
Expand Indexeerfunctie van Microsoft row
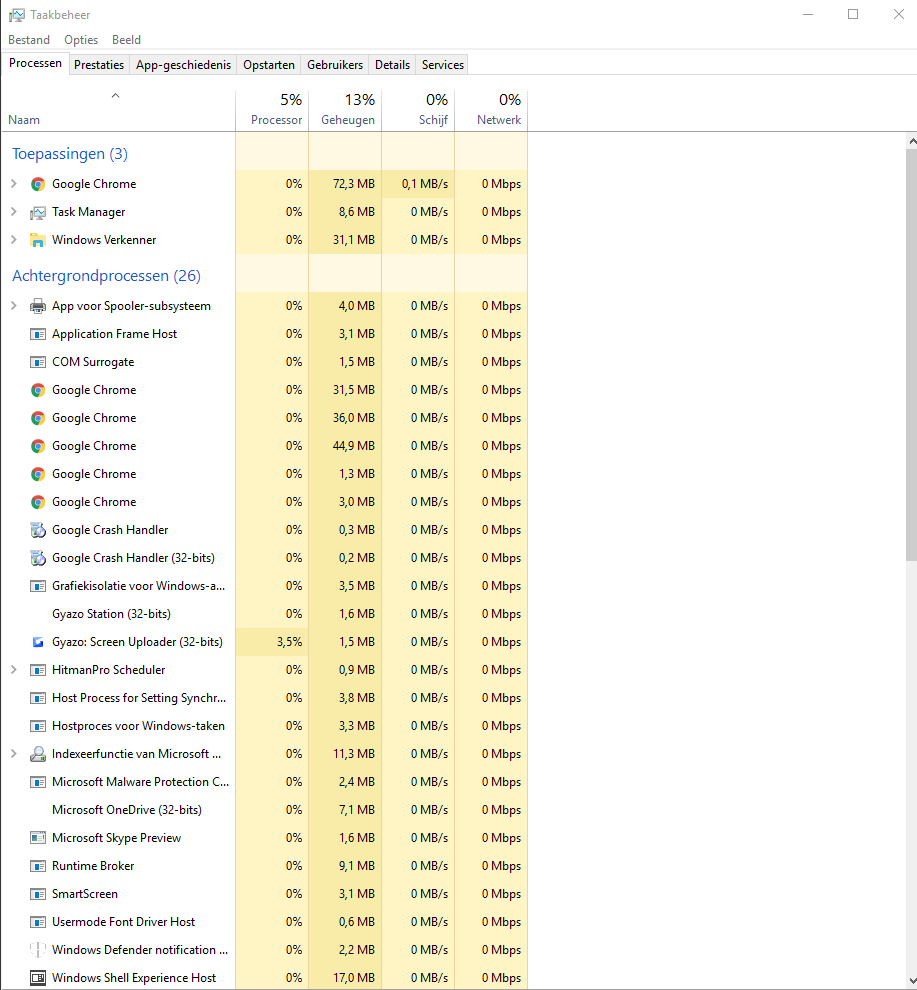pyautogui.click(x=14, y=754)
